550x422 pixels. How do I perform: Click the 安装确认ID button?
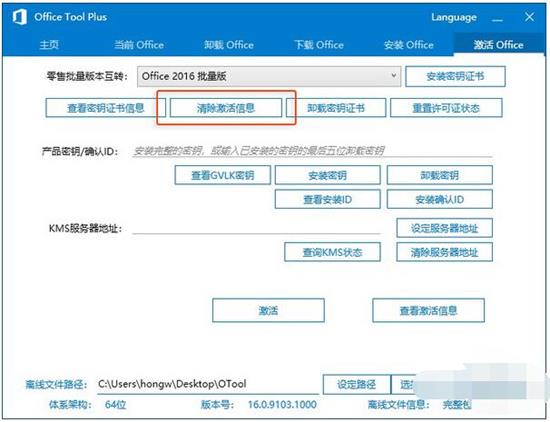440,199
